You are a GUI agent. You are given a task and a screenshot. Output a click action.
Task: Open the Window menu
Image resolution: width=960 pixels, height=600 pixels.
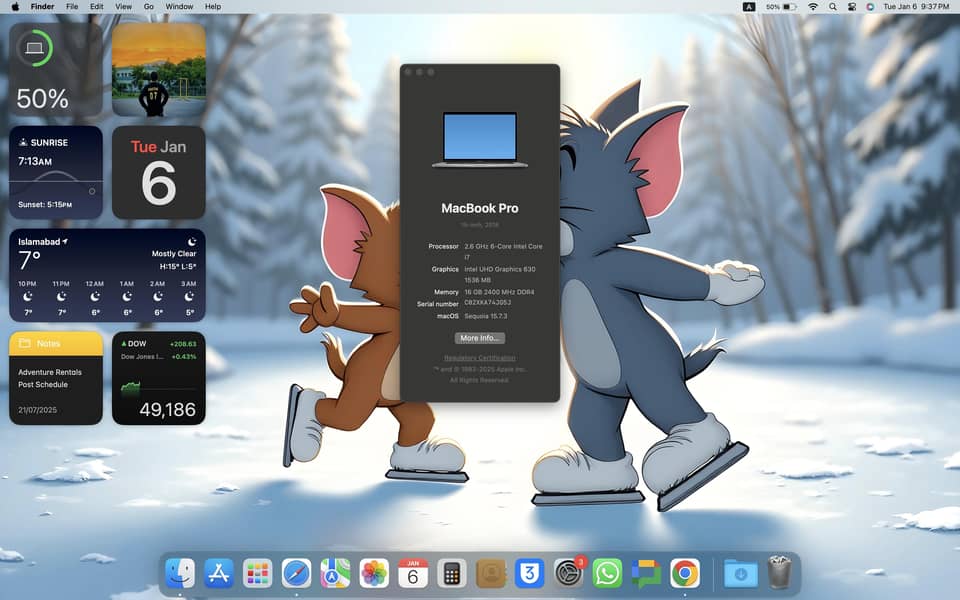179,7
